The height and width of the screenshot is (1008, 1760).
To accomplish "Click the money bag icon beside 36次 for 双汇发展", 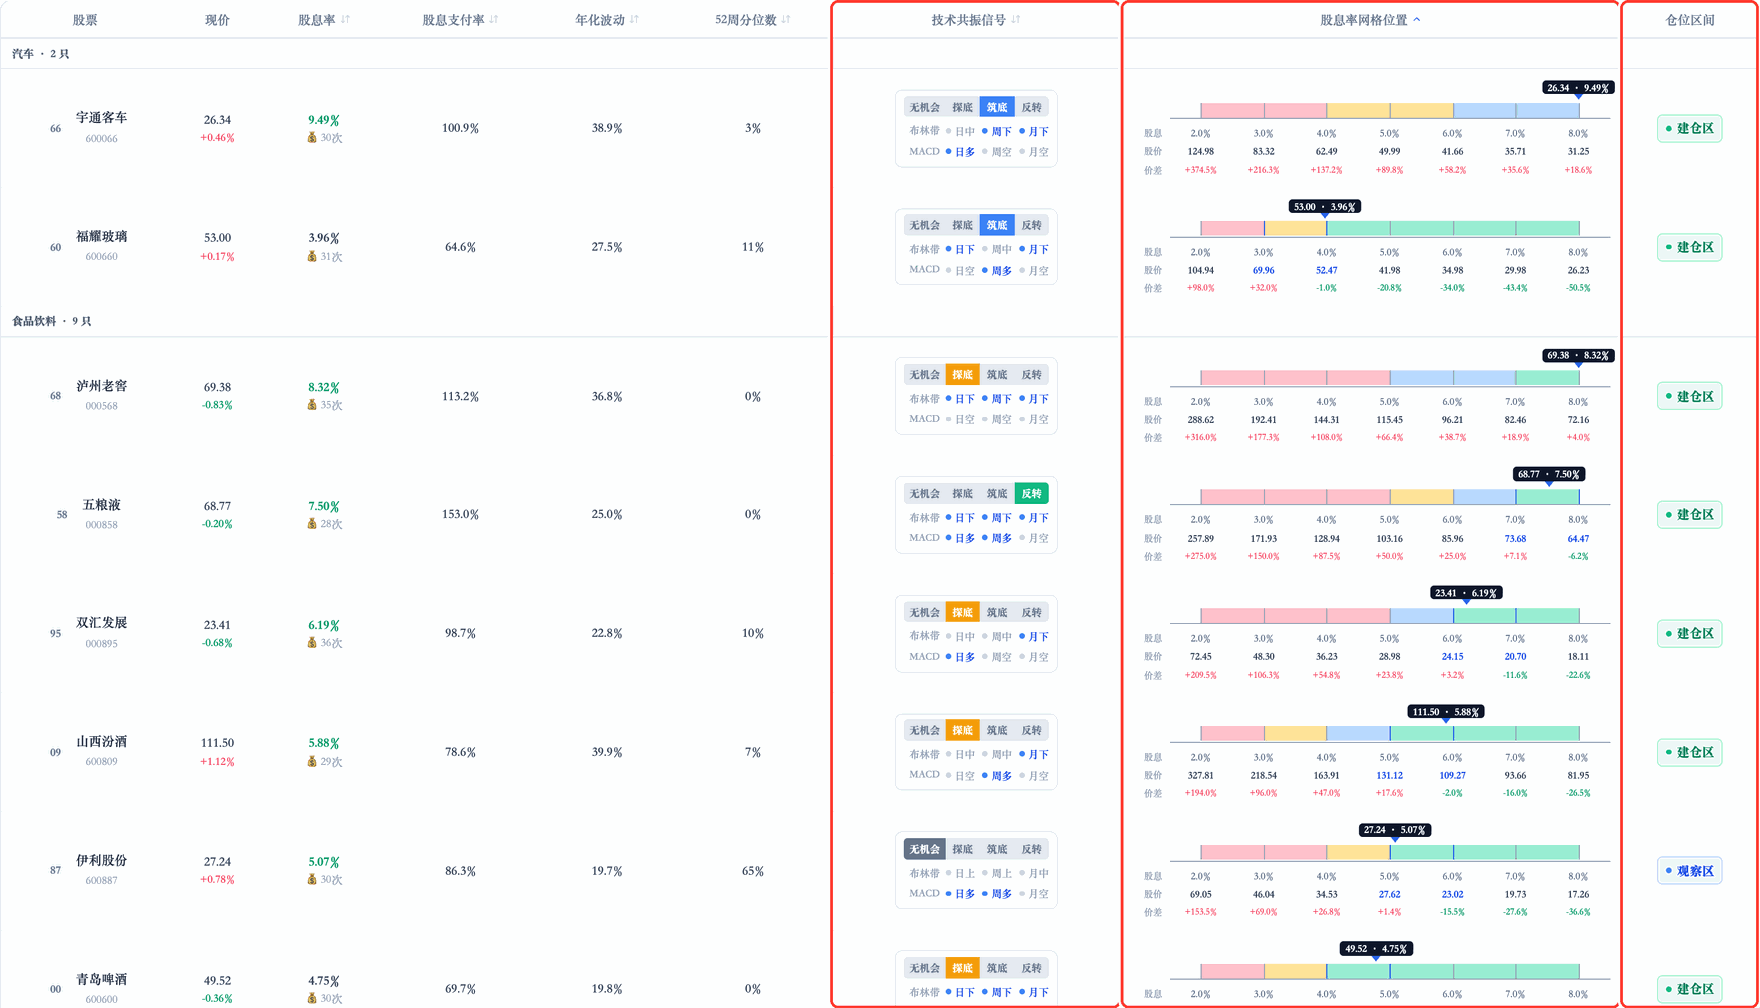I will (x=312, y=643).
